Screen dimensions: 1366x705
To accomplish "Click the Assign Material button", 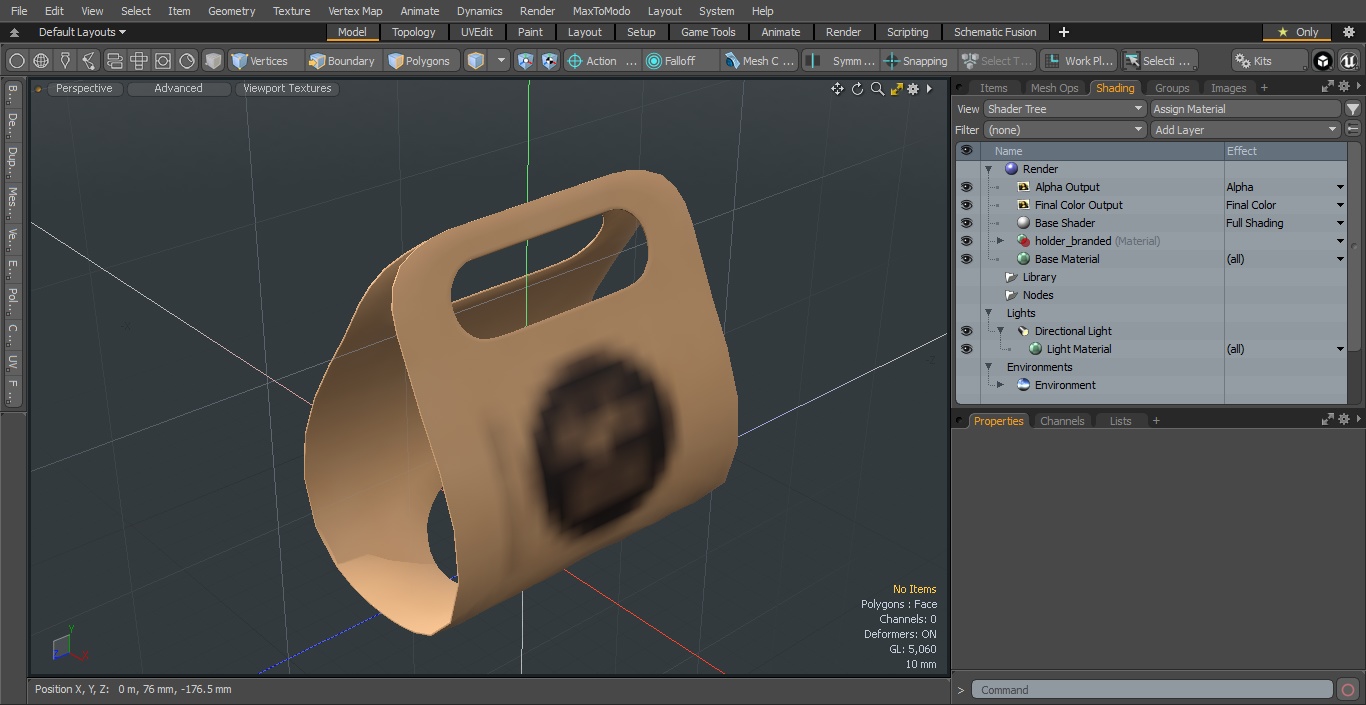I will click(x=1245, y=109).
